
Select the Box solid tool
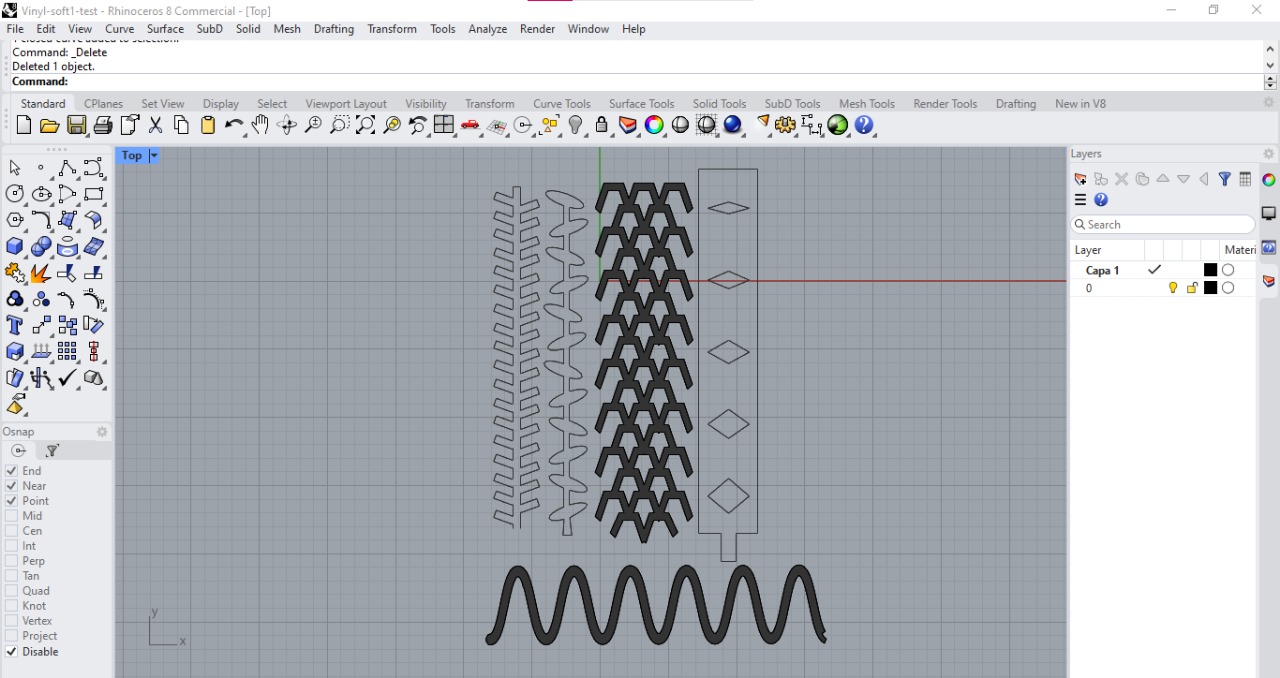coord(15,246)
